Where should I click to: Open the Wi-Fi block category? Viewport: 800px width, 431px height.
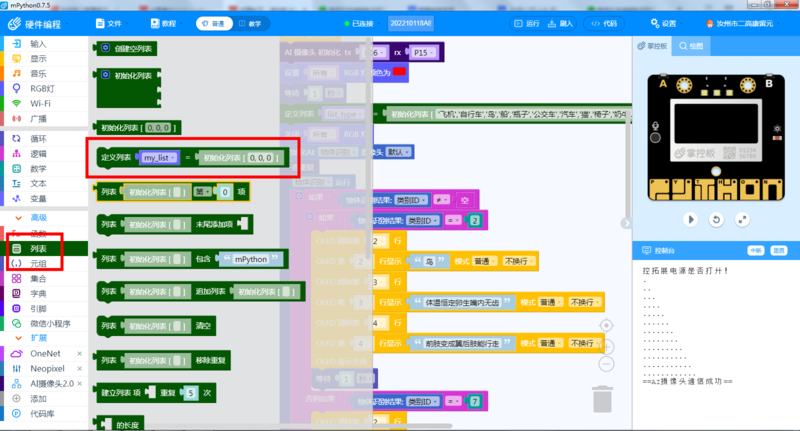(x=40, y=102)
